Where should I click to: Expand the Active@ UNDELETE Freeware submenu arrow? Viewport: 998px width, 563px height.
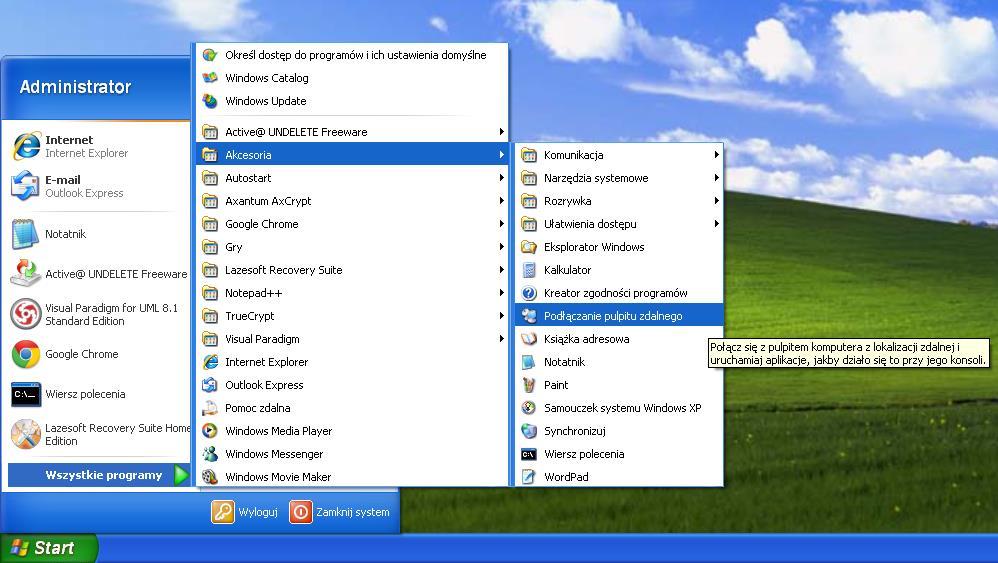502,132
